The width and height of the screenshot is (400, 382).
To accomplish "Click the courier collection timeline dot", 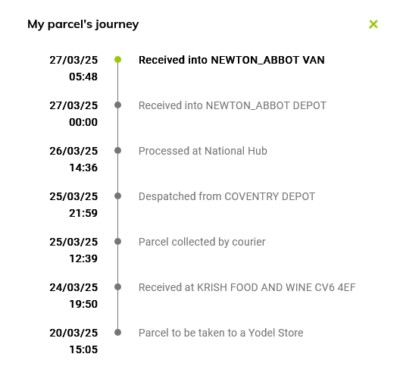I will (118, 241).
